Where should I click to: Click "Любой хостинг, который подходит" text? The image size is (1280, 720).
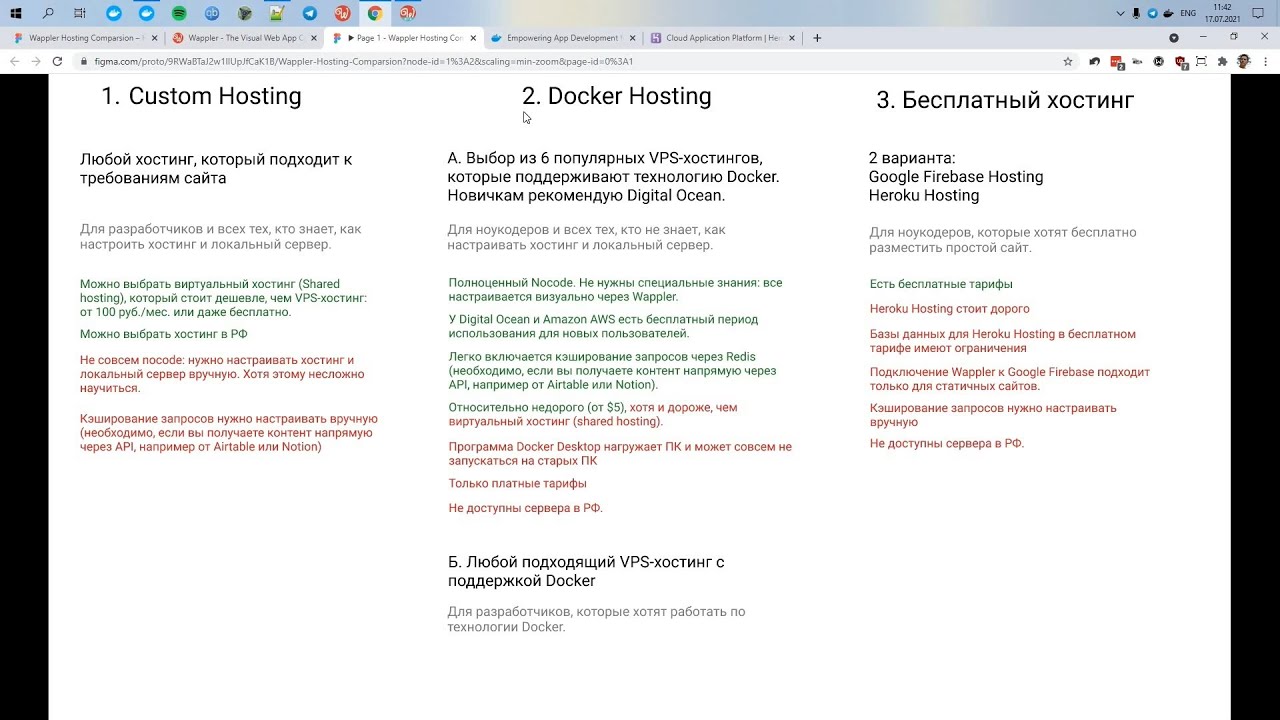click(x=216, y=168)
